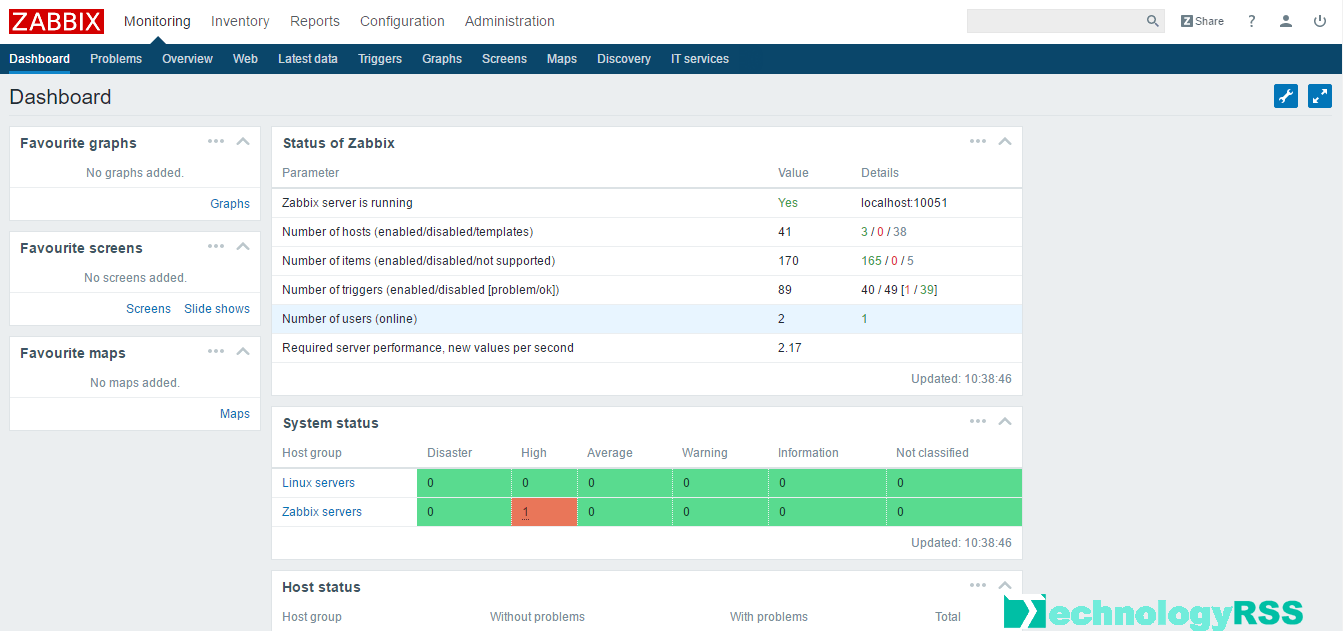Image resolution: width=1343 pixels, height=631 pixels.
Task: Open the Configuration top menu
Action: coord(402,21)
